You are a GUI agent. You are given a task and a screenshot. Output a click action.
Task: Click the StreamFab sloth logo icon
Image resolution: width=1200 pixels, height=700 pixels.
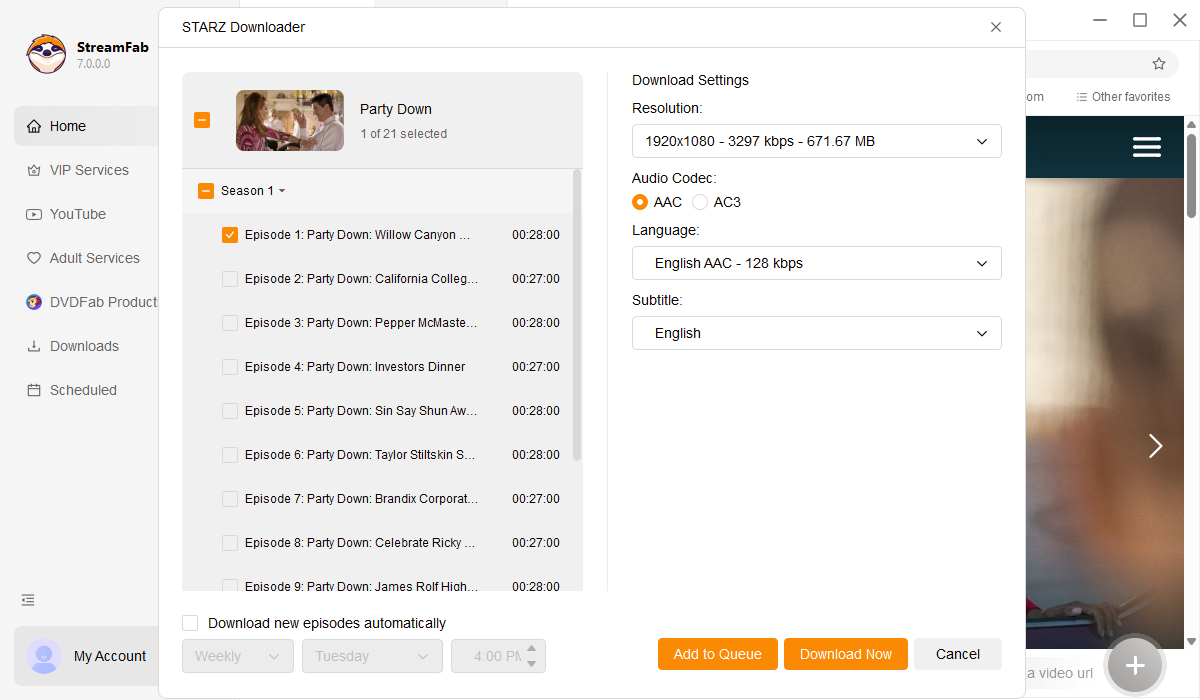point(46,54)
